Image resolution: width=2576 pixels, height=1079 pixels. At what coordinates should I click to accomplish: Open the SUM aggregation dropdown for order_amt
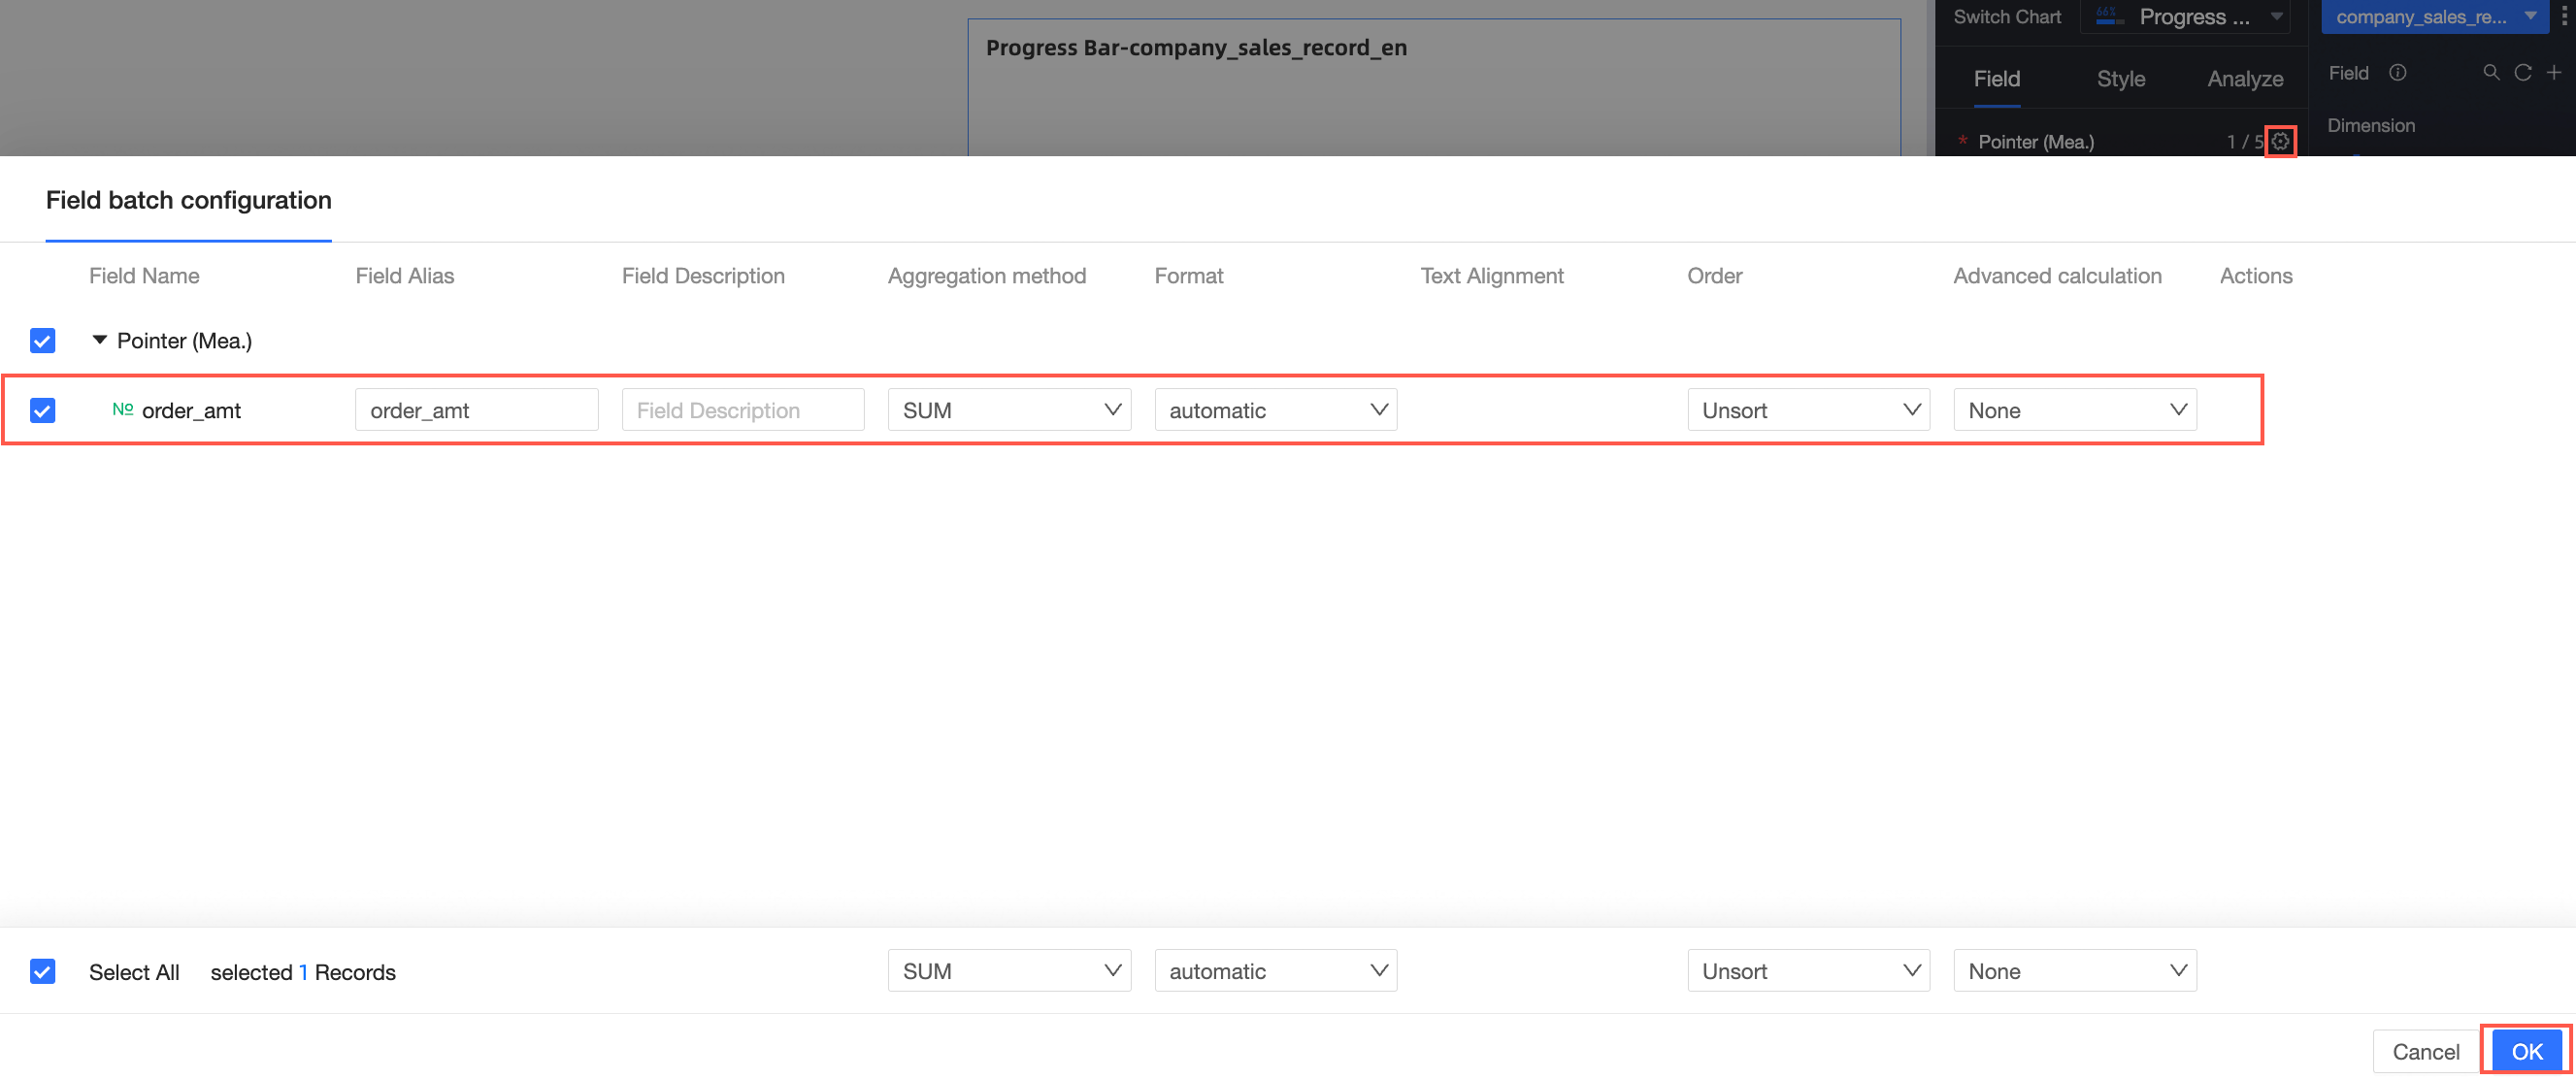point(1008,410)
